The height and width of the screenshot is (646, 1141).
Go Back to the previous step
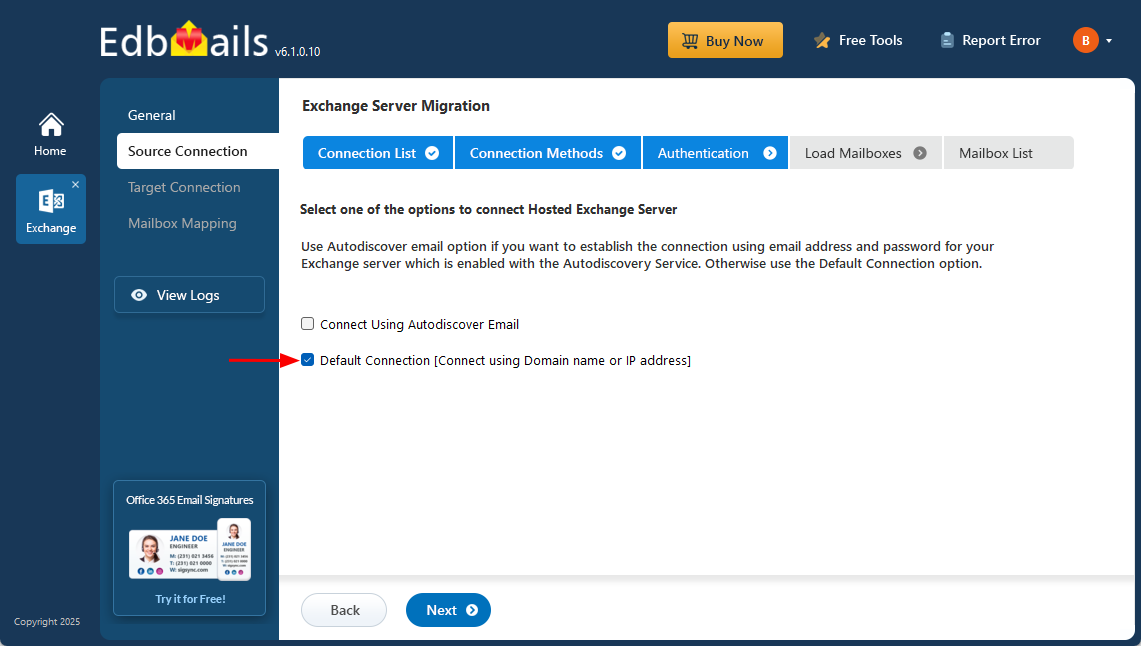[344, 610]
